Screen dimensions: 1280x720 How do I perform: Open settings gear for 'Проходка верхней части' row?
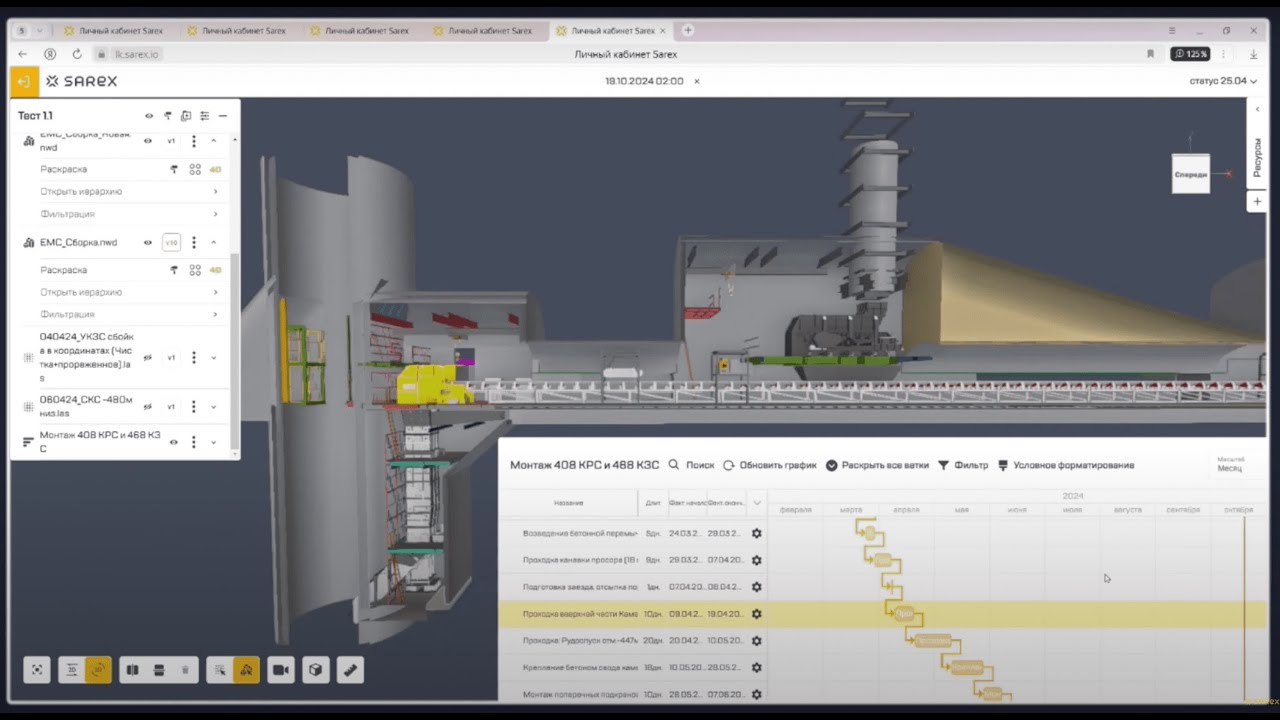coord(757,614)
